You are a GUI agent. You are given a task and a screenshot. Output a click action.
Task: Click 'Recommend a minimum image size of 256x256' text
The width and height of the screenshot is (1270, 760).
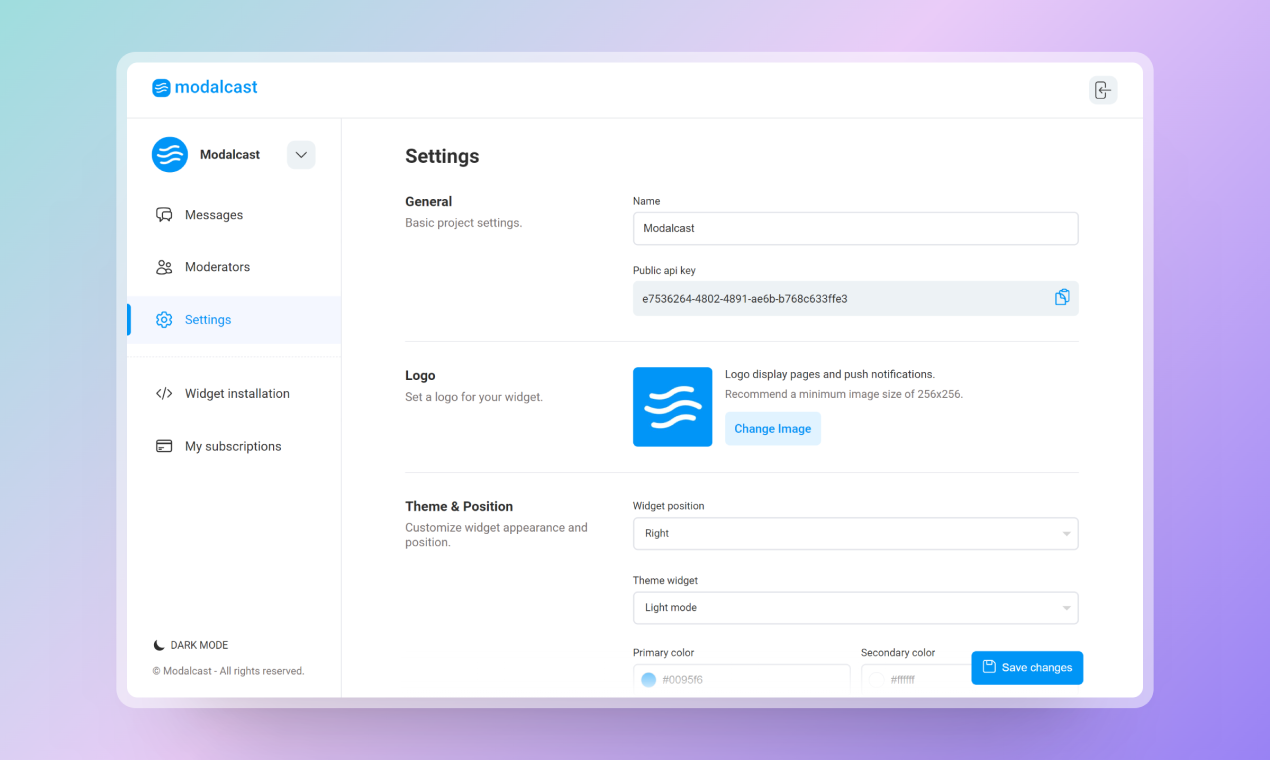844,394
